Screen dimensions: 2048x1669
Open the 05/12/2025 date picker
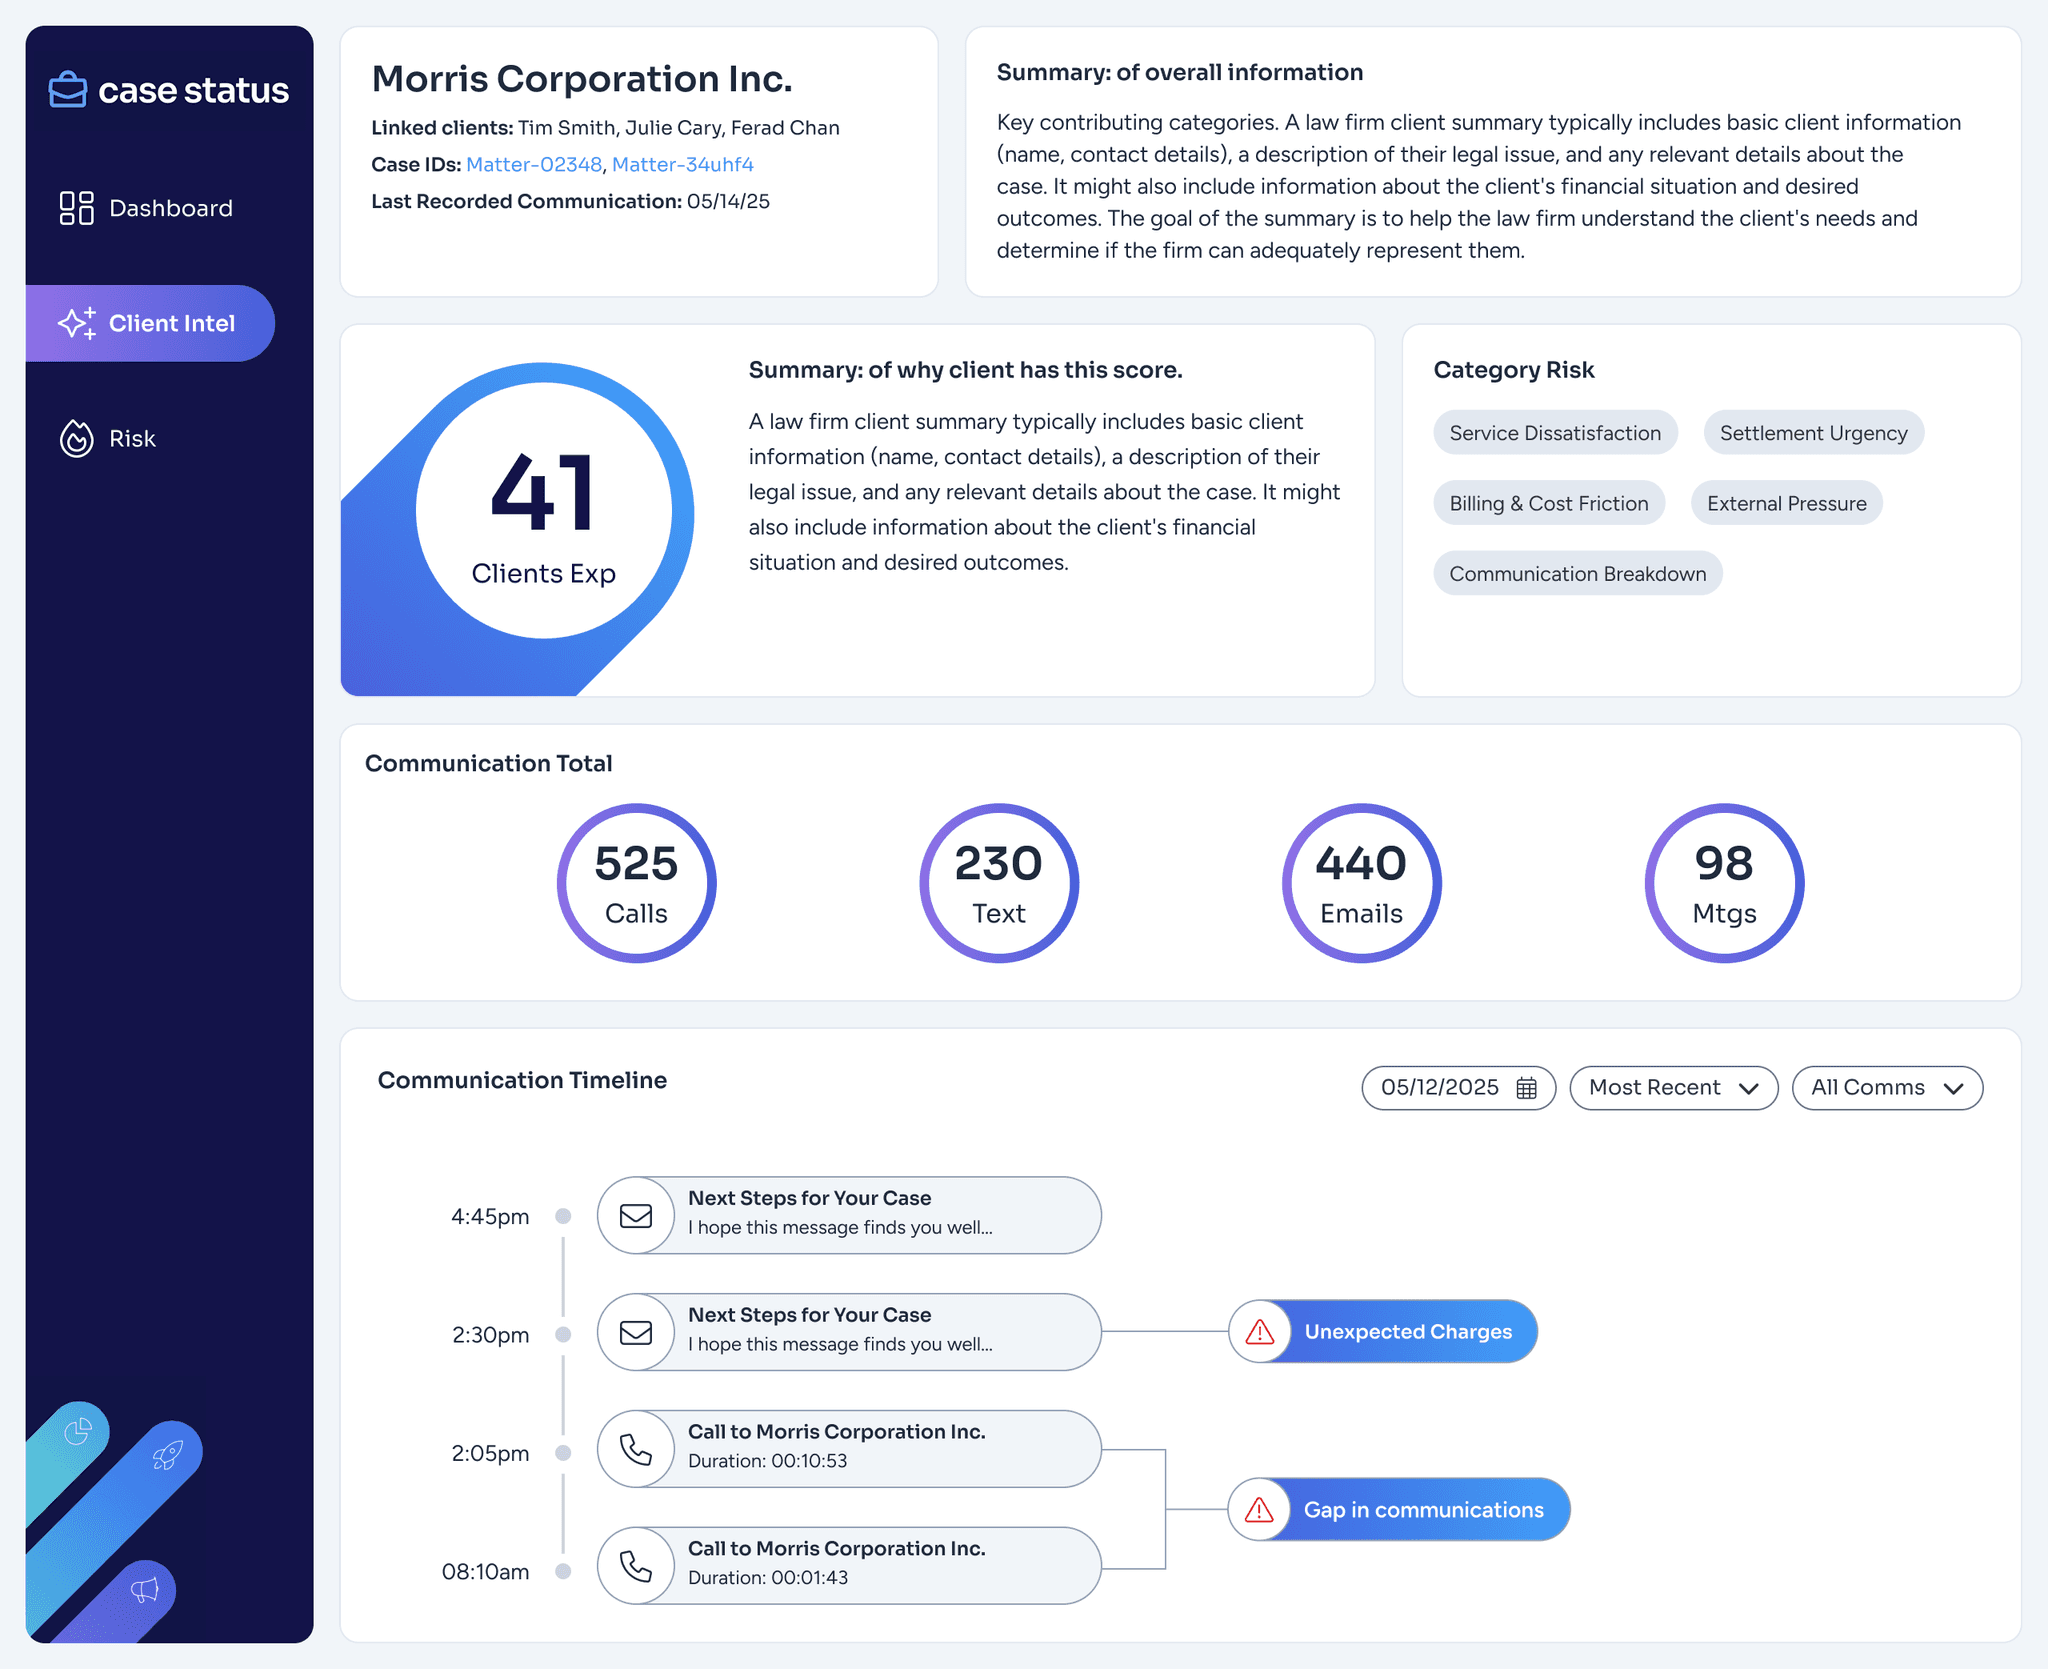click(x=1441, y=1088)
